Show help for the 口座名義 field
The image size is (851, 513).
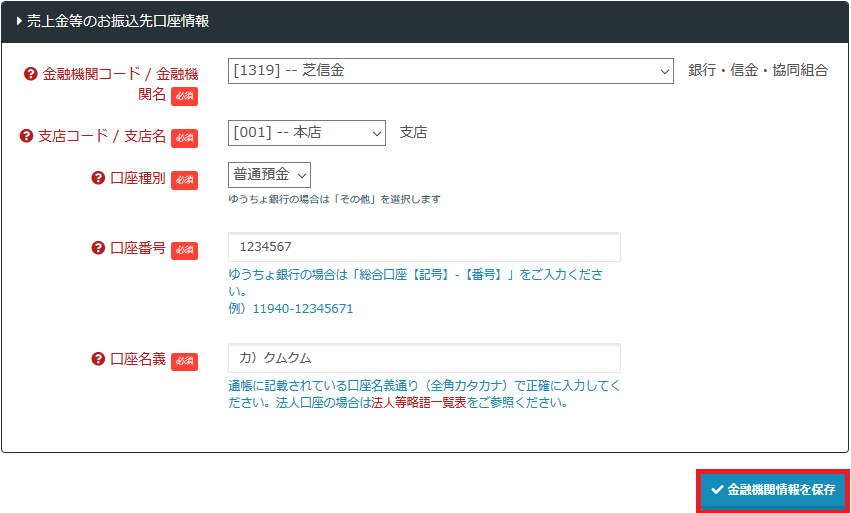point(98,359)
